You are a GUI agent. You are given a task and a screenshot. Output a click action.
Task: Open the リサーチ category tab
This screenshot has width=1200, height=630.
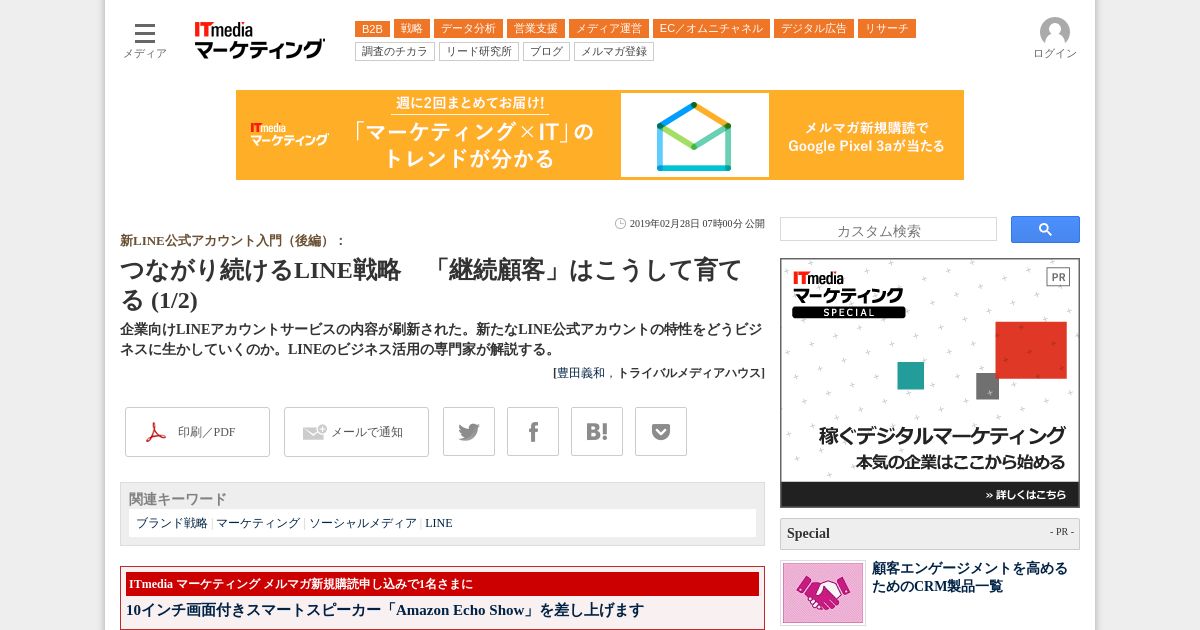[x=887, y=29]
